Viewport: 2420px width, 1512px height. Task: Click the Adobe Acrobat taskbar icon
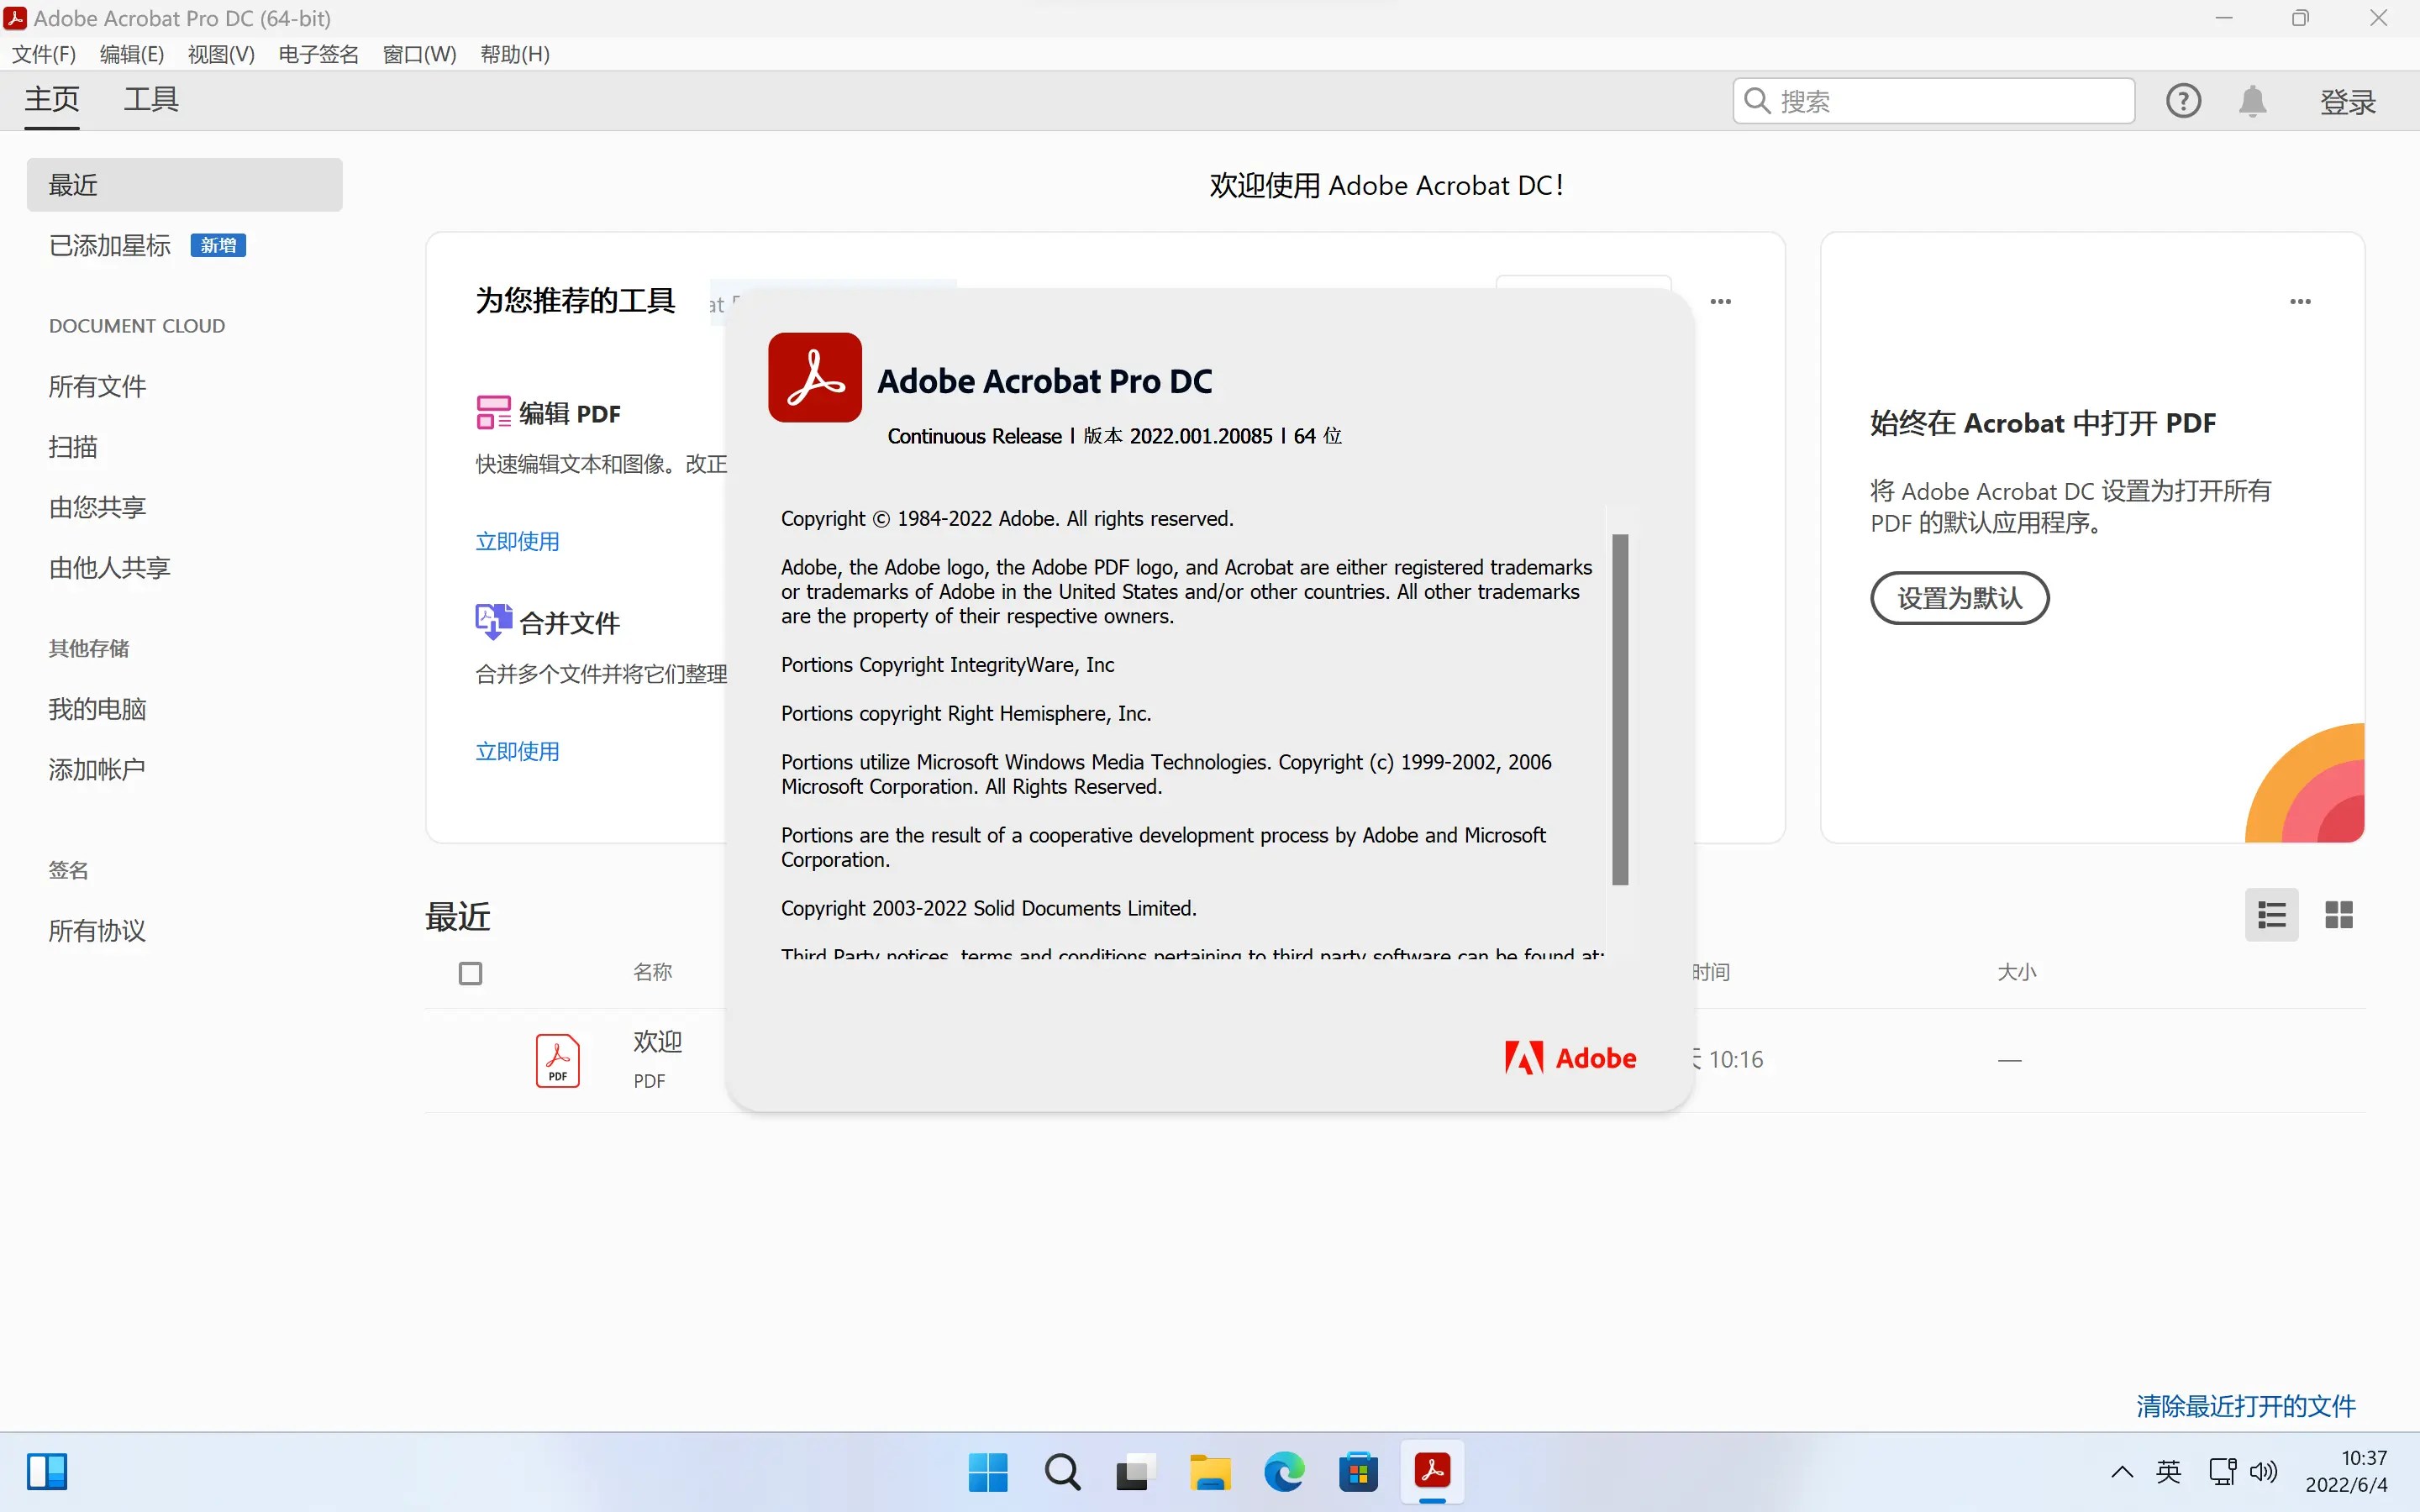(1431, 1472)
